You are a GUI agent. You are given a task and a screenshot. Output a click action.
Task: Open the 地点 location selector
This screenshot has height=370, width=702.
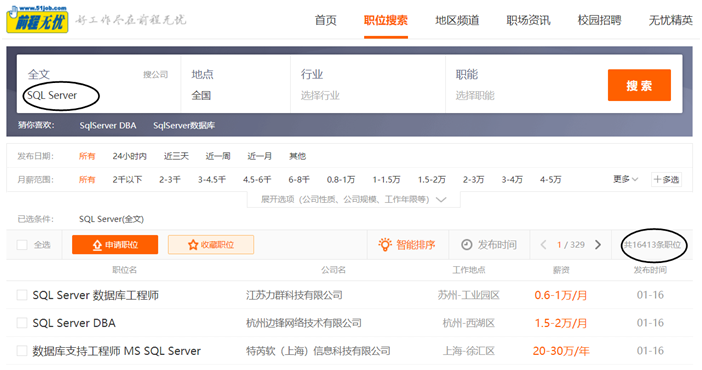235,84
